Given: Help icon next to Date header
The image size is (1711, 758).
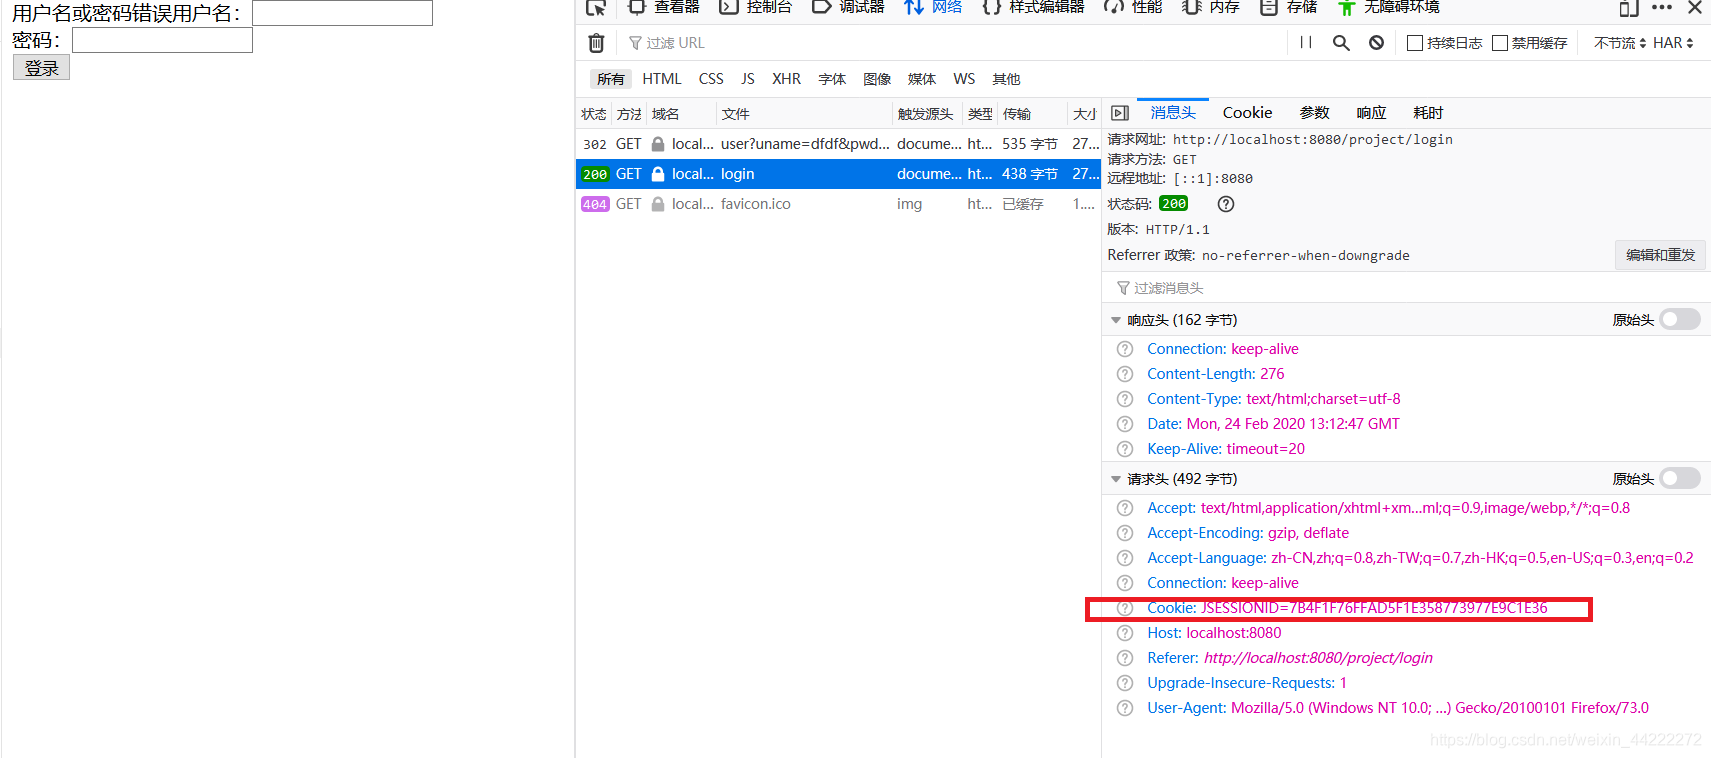Looking at the screenshot, I should point(1125,424).
